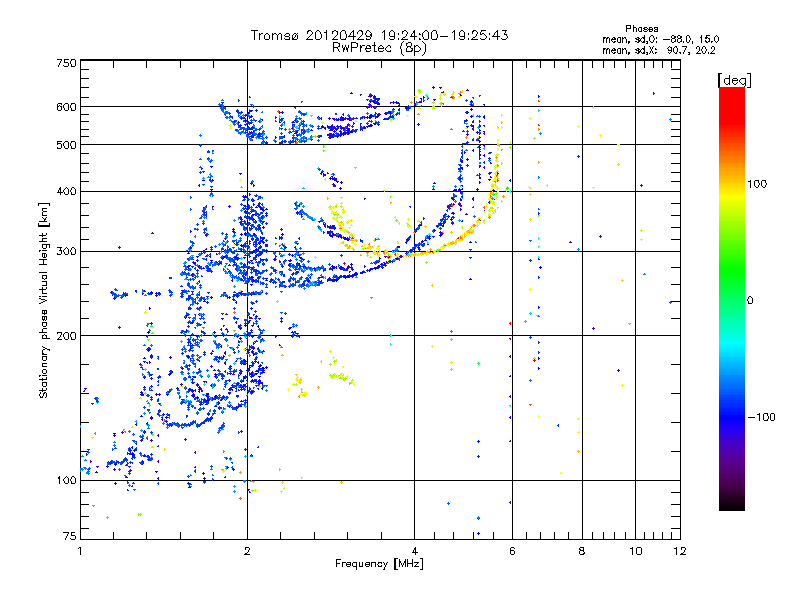Click the y-axis tick label '500'

click(66, 145)
